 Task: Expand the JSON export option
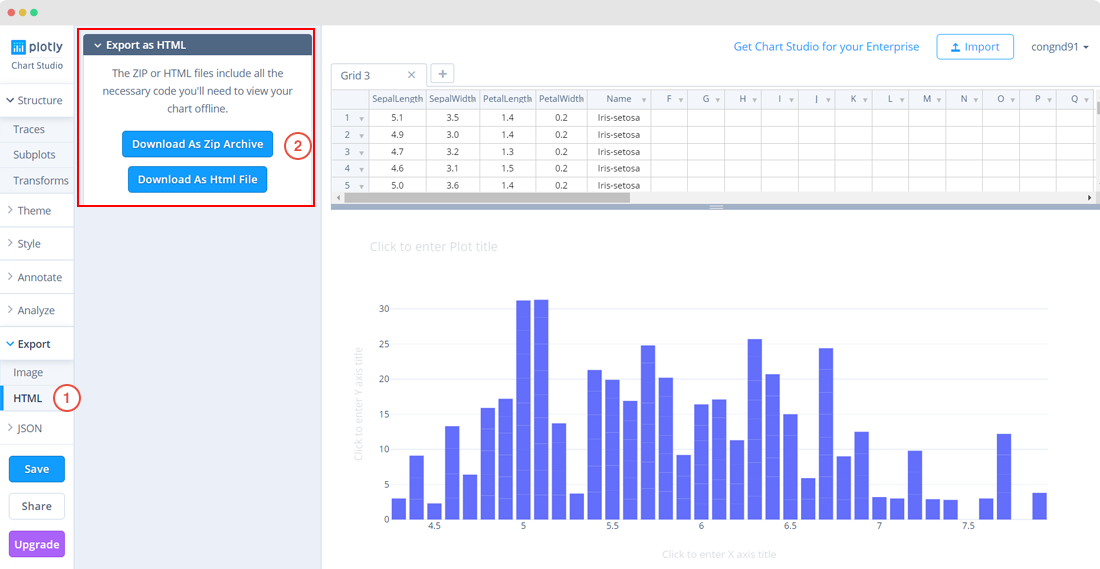click(x=36, y=428)
